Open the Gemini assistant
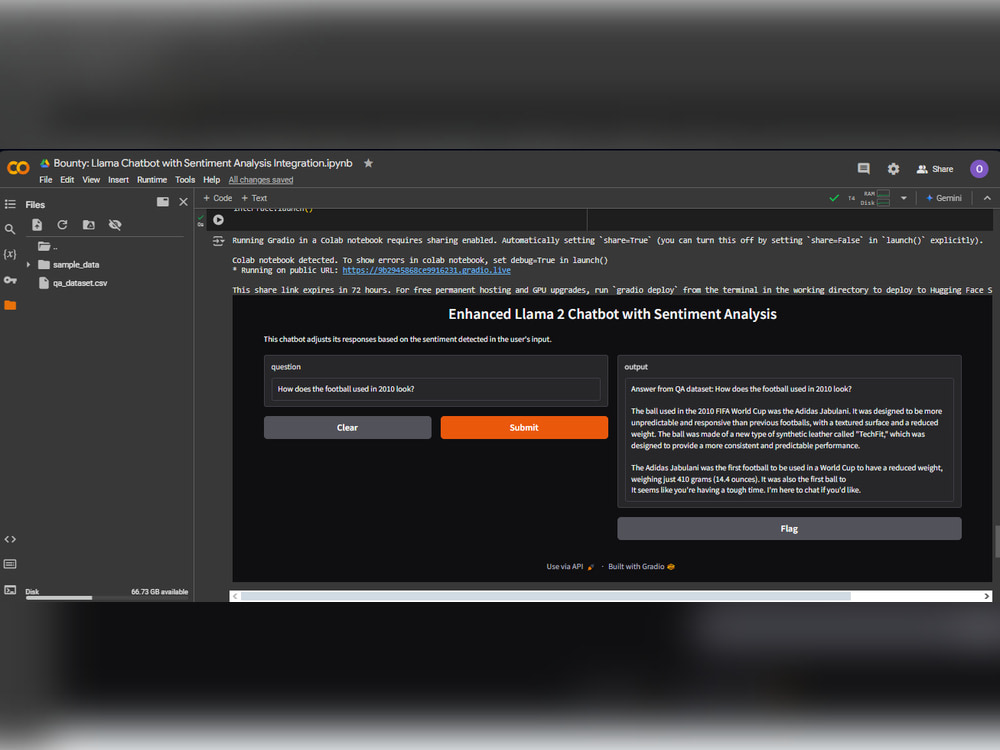1000x750 pixels. tap(944, 198)
